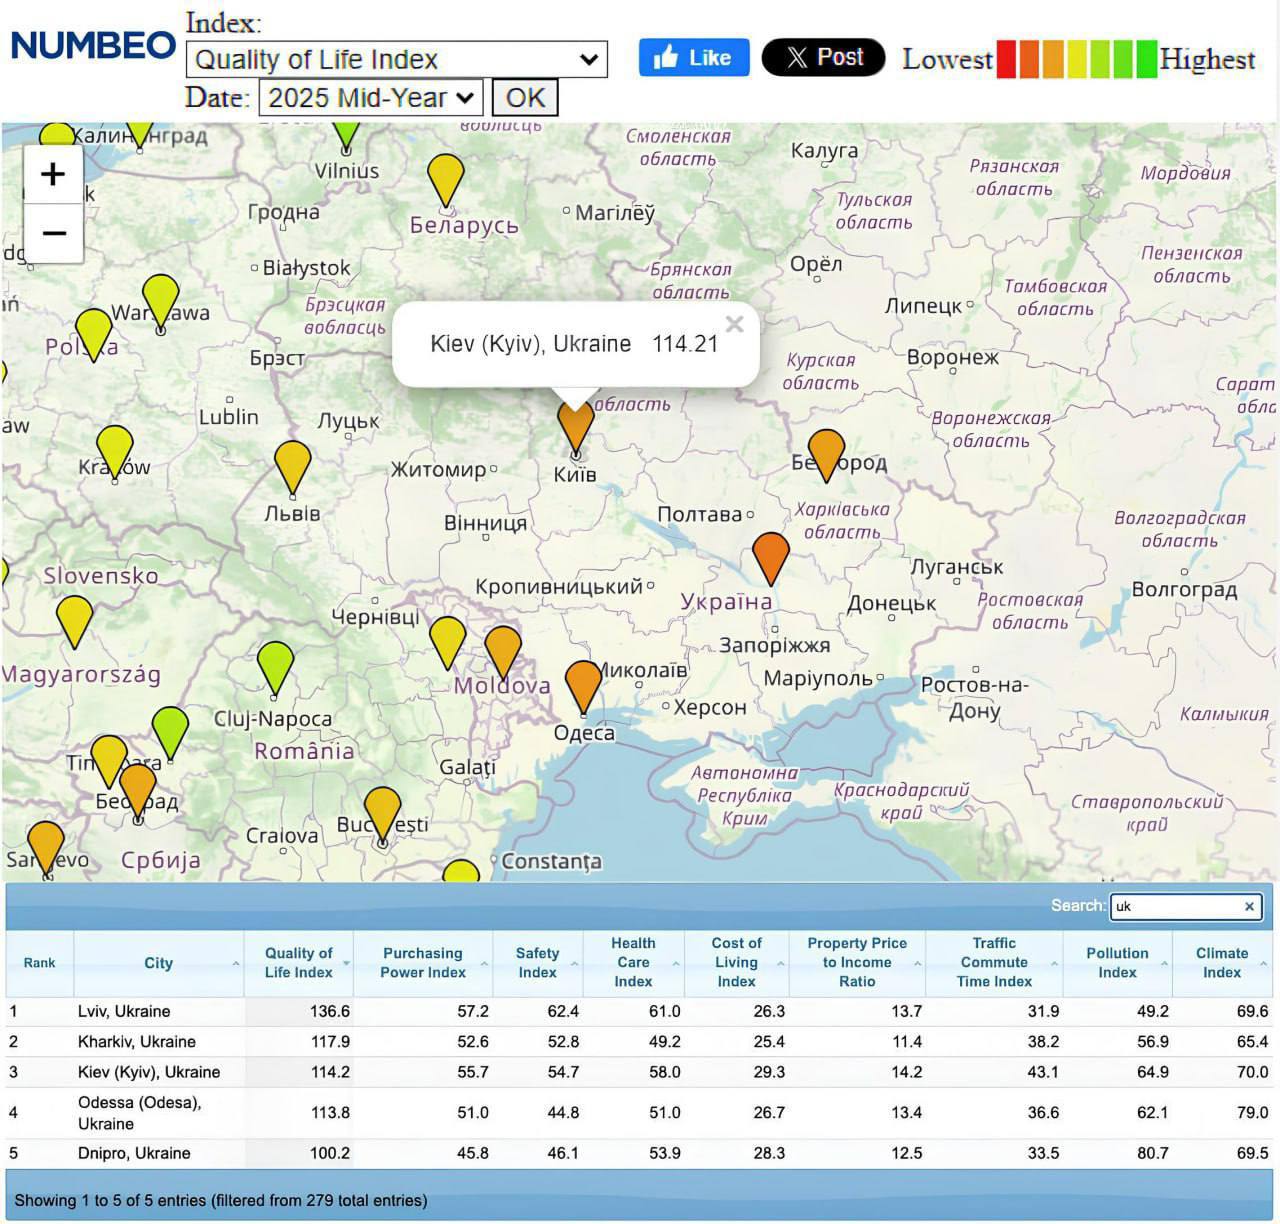The image size is (1280, 1224).
Task: Click the red Lowest legend color swatch
Action: [1006, 60]
